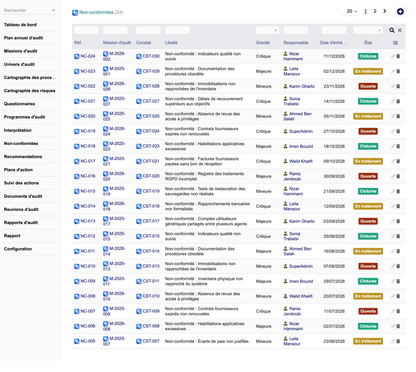Click date 27/10/2026 cell
The image size is (416, 372).
point(334,131)
